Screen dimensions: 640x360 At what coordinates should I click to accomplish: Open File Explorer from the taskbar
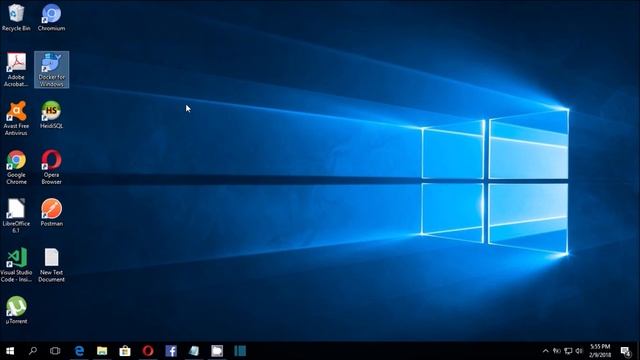(x=102, y=351)
